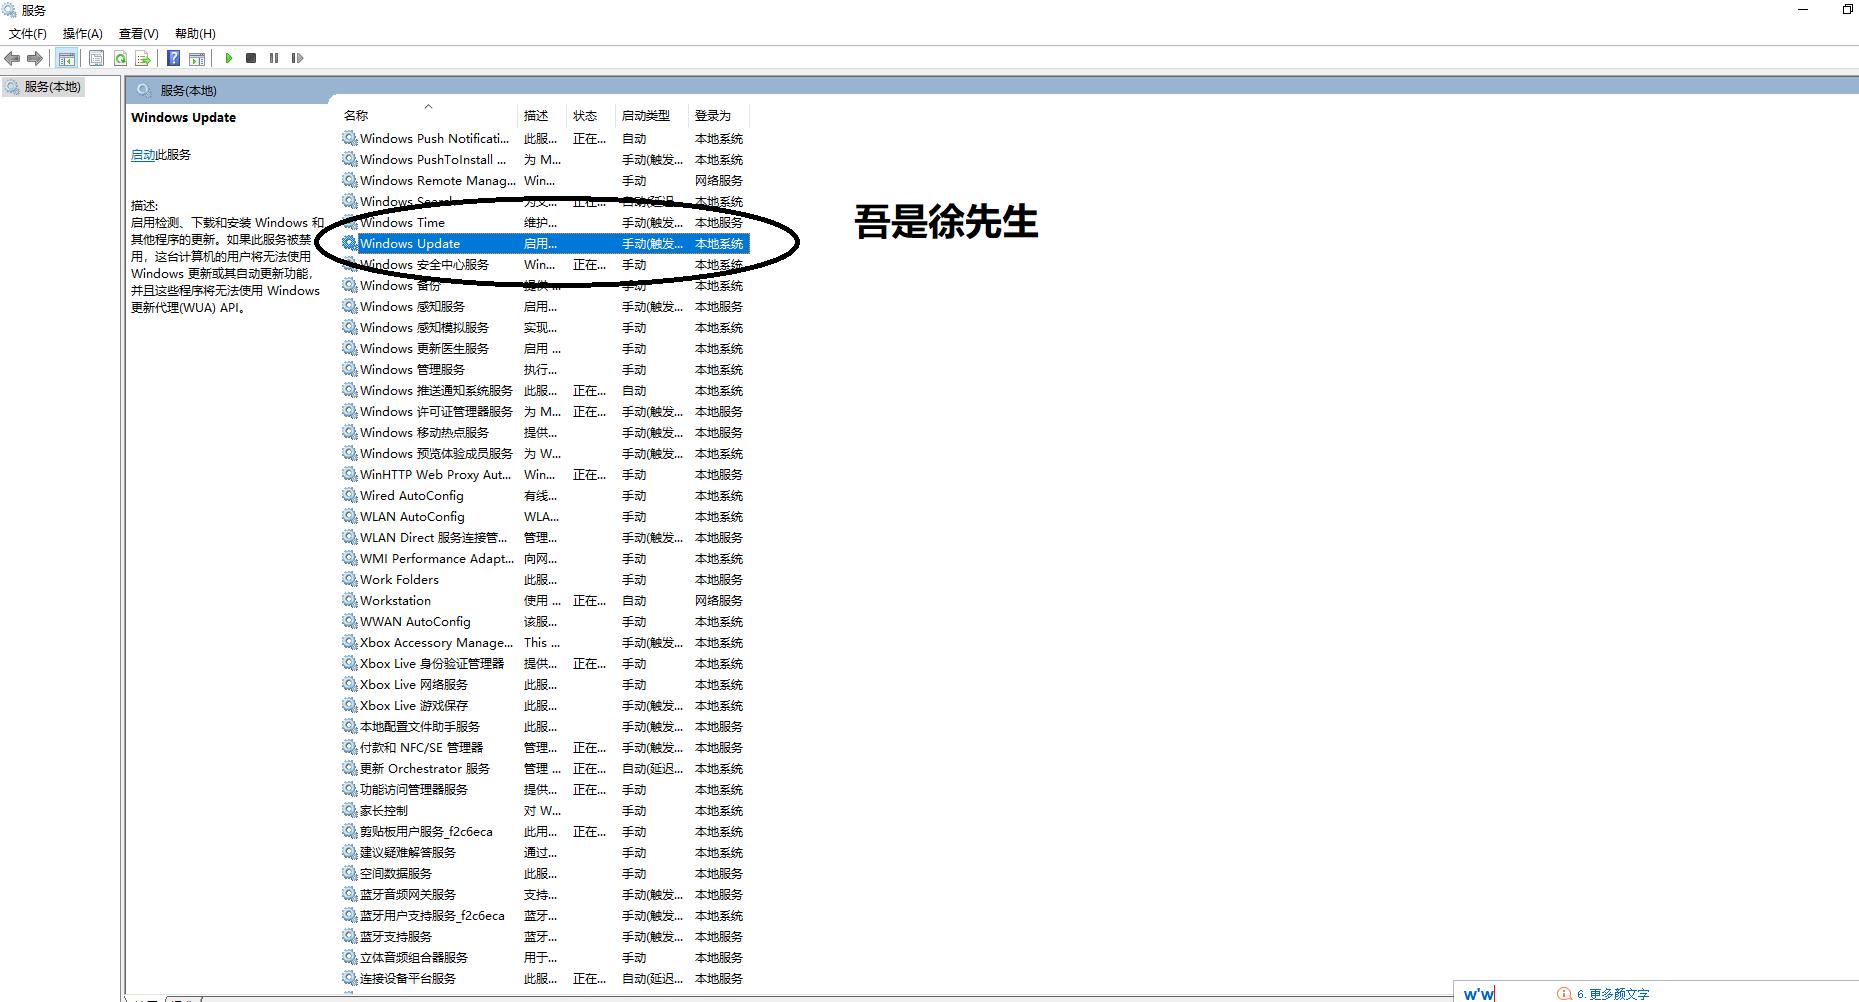Open the Export List tool
1859x1002 pixels.
click(144, 58)
